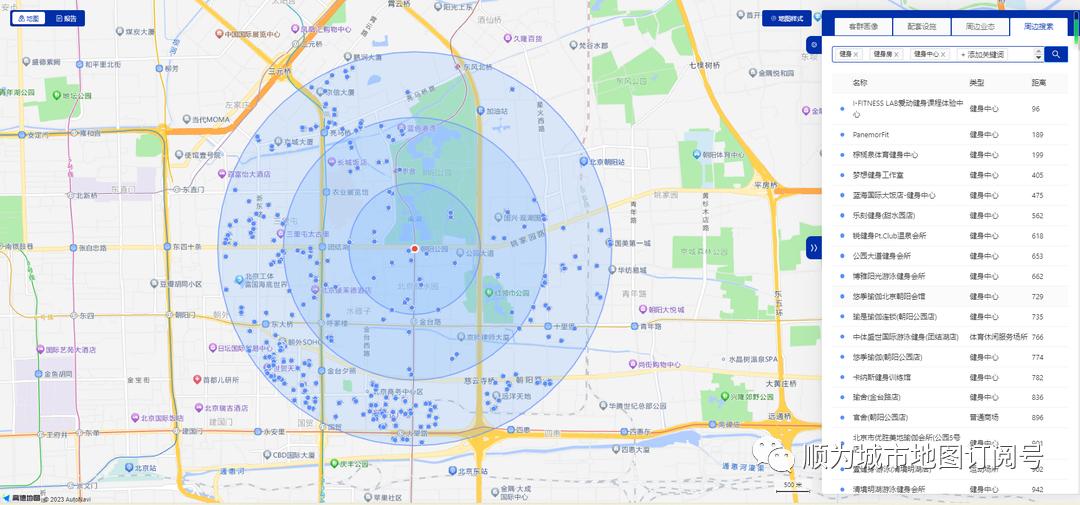Select the 蓝海国际大饭店-健身中心 result

(x=951, y=195)
